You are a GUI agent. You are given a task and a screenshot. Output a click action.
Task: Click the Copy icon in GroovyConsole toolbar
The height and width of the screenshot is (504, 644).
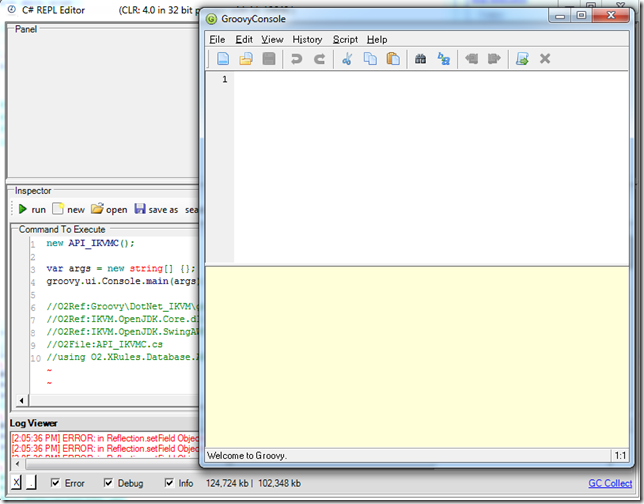(x=370, y=59)
